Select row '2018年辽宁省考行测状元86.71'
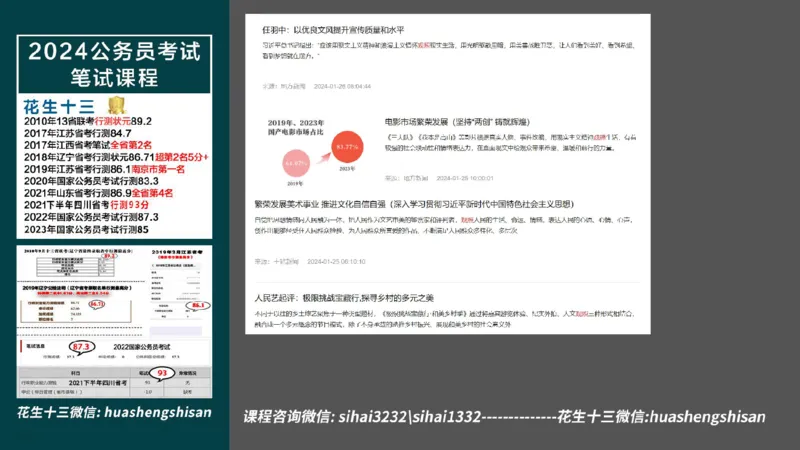The width and height of the screenshot is (800, 450). (116, 157)
